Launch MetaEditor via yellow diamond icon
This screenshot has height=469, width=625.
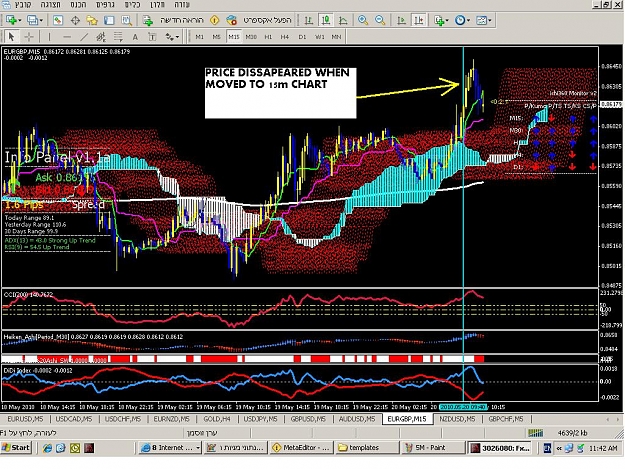point(214,20)
